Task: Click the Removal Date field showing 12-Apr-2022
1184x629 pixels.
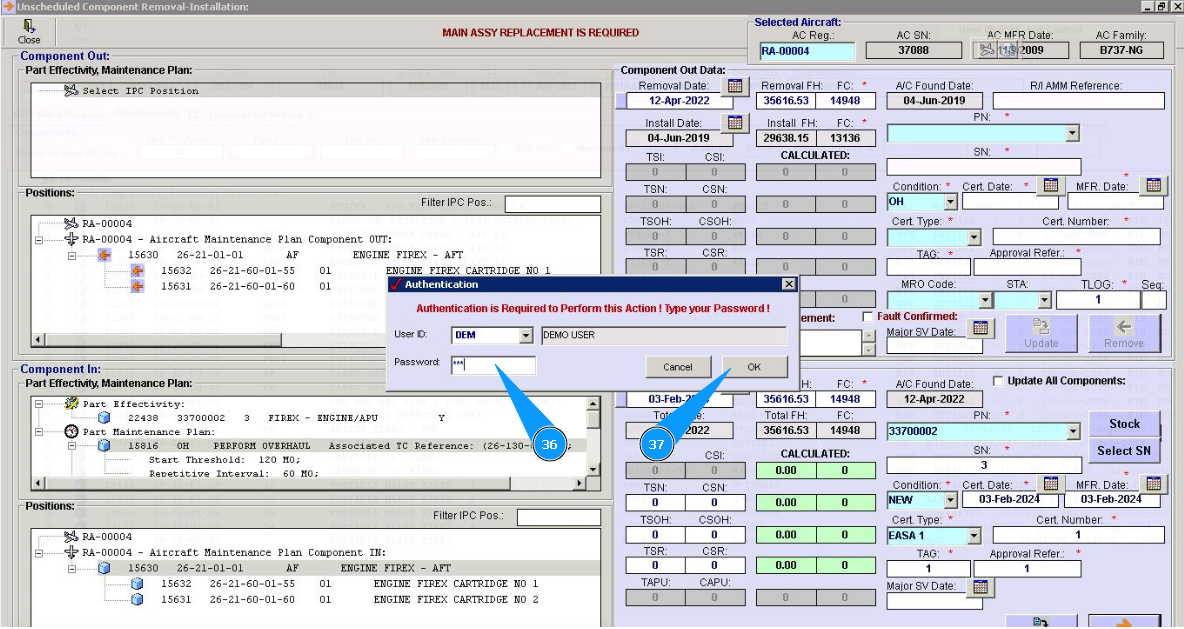Action: [679, 101]
